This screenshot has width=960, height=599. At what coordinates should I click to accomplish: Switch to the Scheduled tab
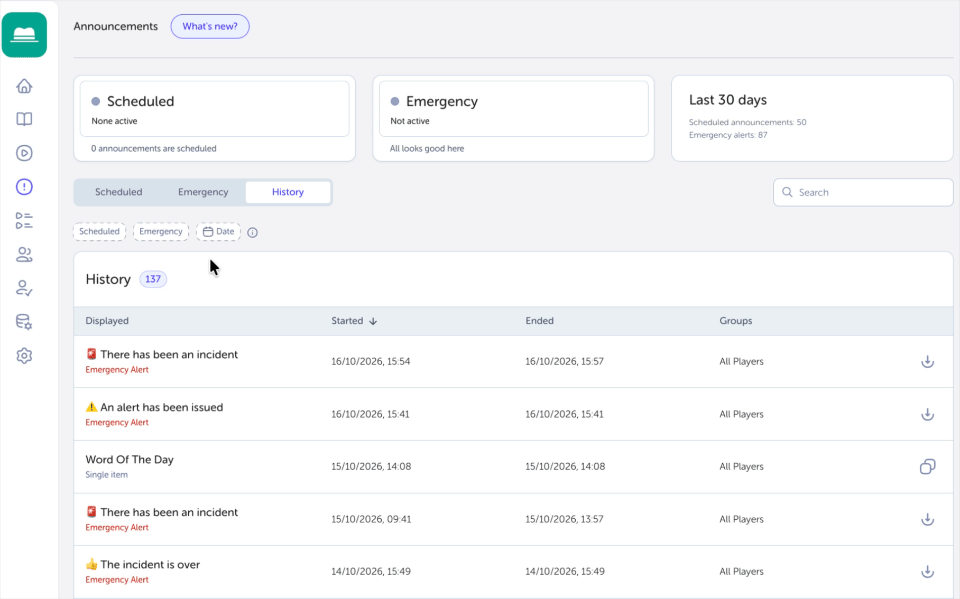click(119, 192)
